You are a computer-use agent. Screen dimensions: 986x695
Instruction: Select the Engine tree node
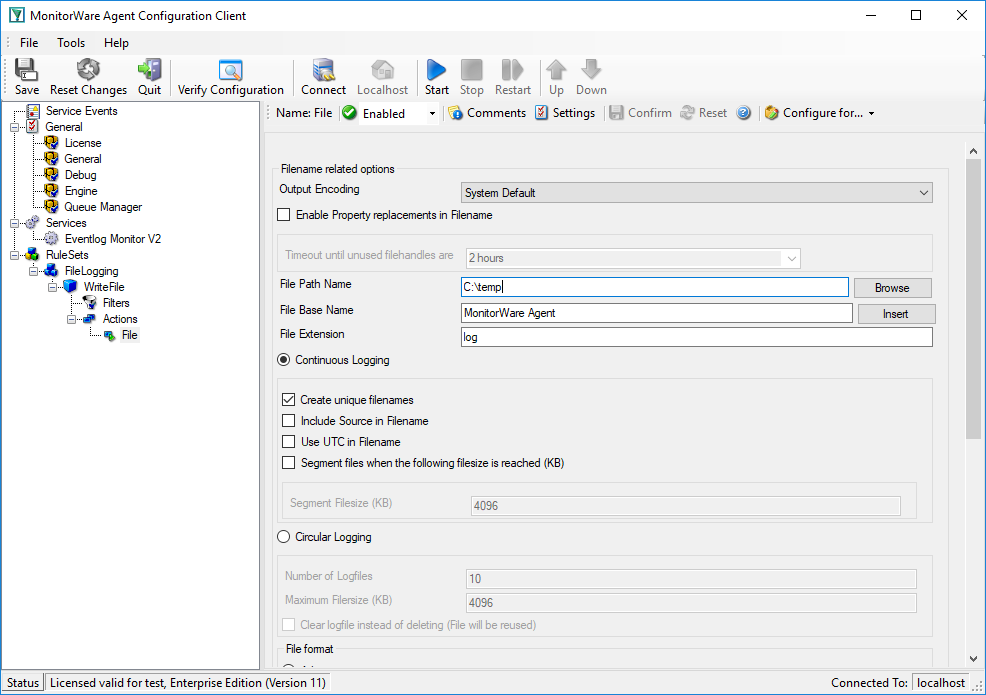[81, 191]
